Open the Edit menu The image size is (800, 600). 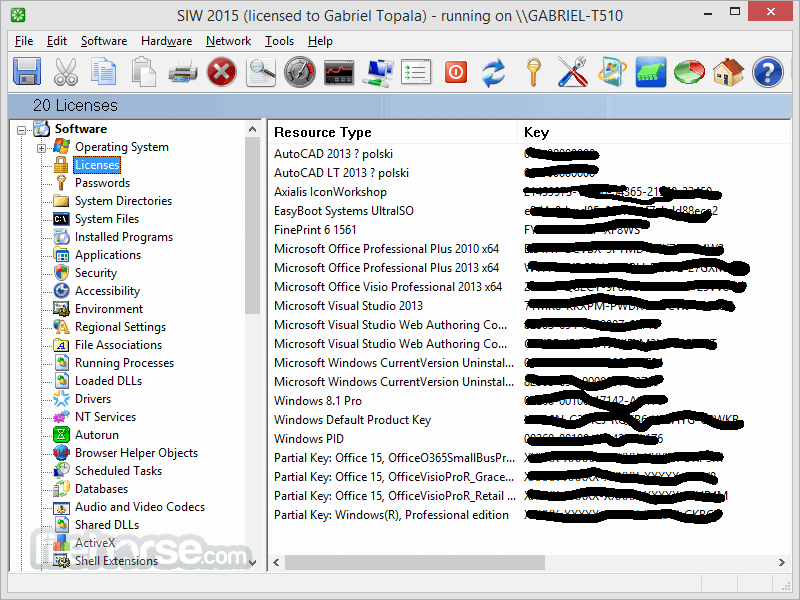pyautogui.click(x=57, y=41)
